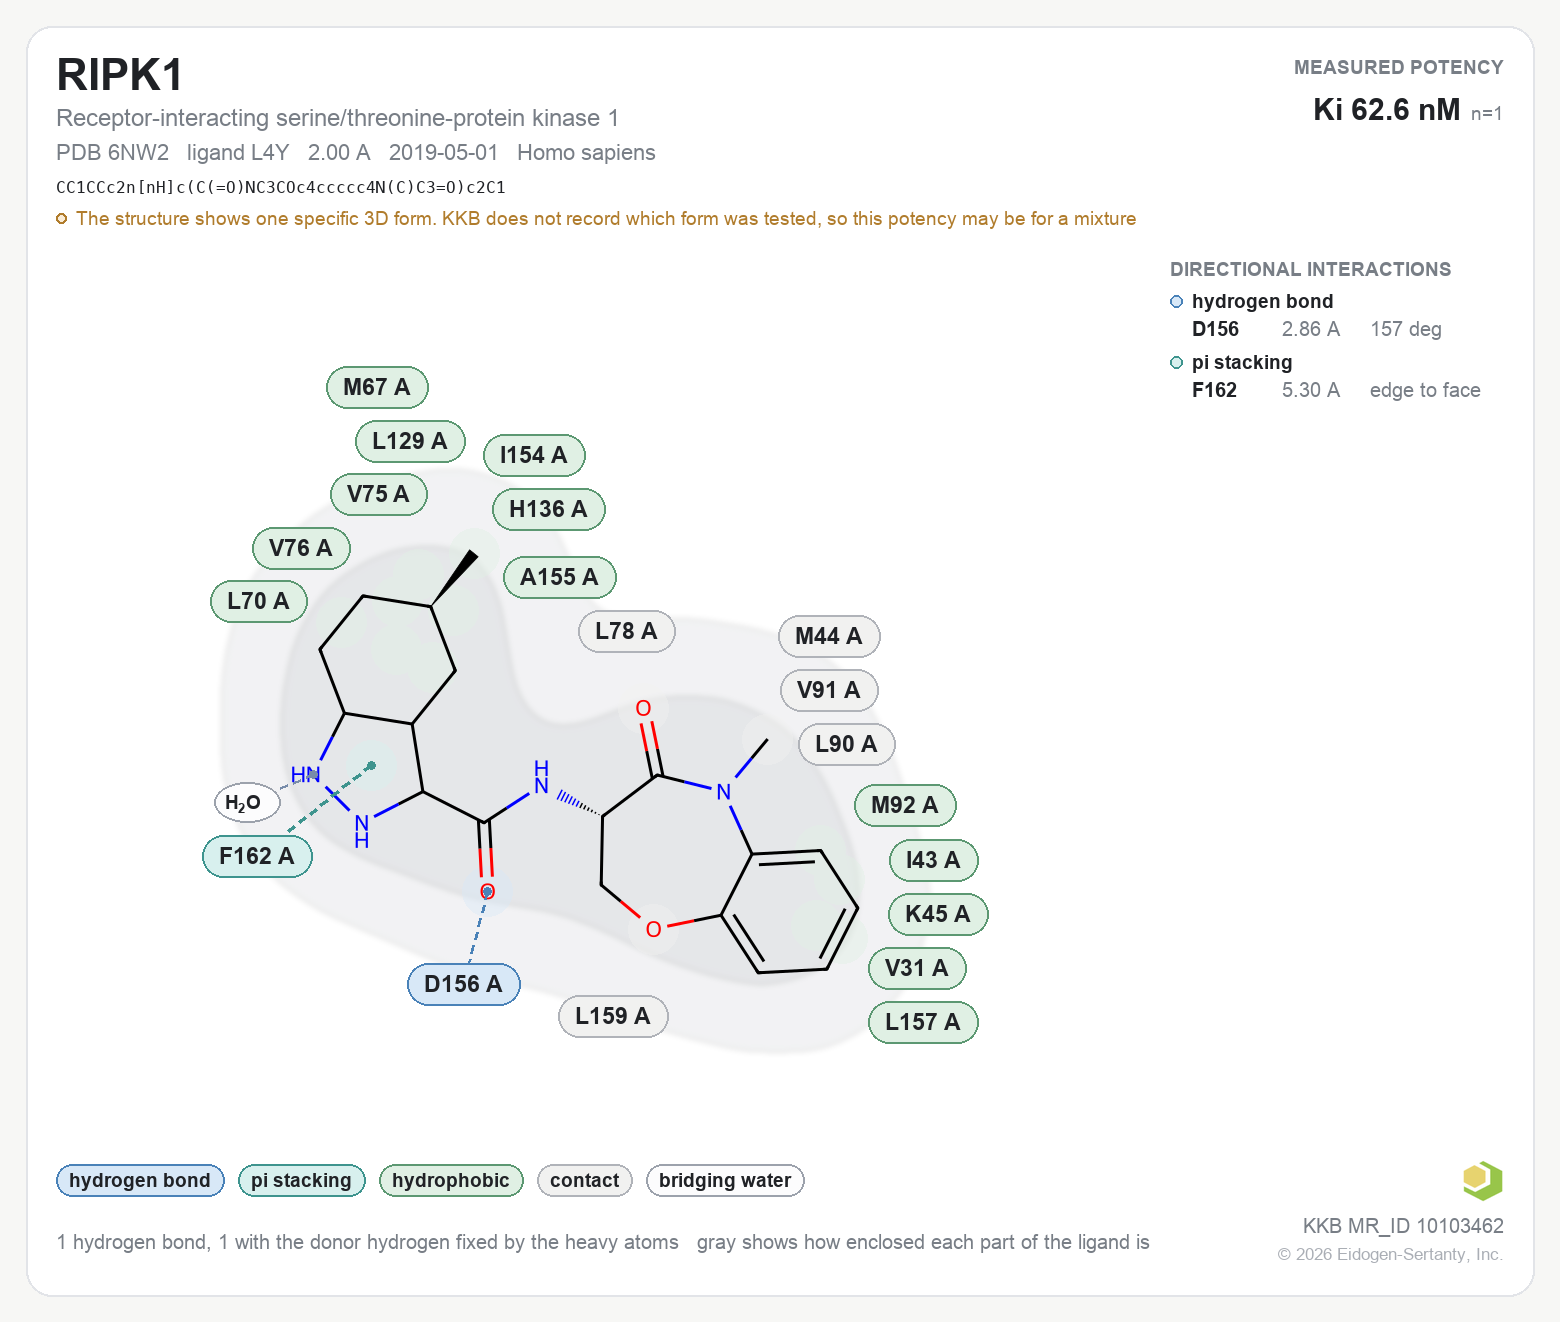
Task: Click residue label V75 A
Action: (378, 494)
